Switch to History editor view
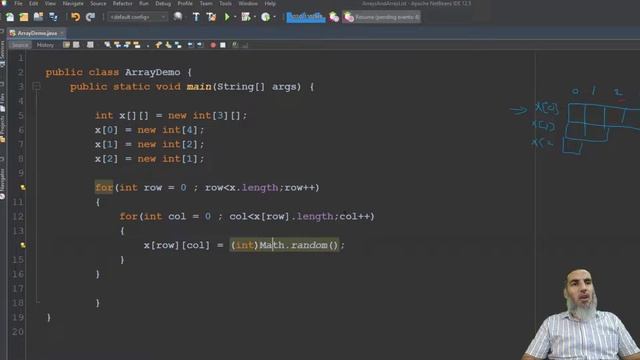Screen dimensions: 640x360 point(45,45)
